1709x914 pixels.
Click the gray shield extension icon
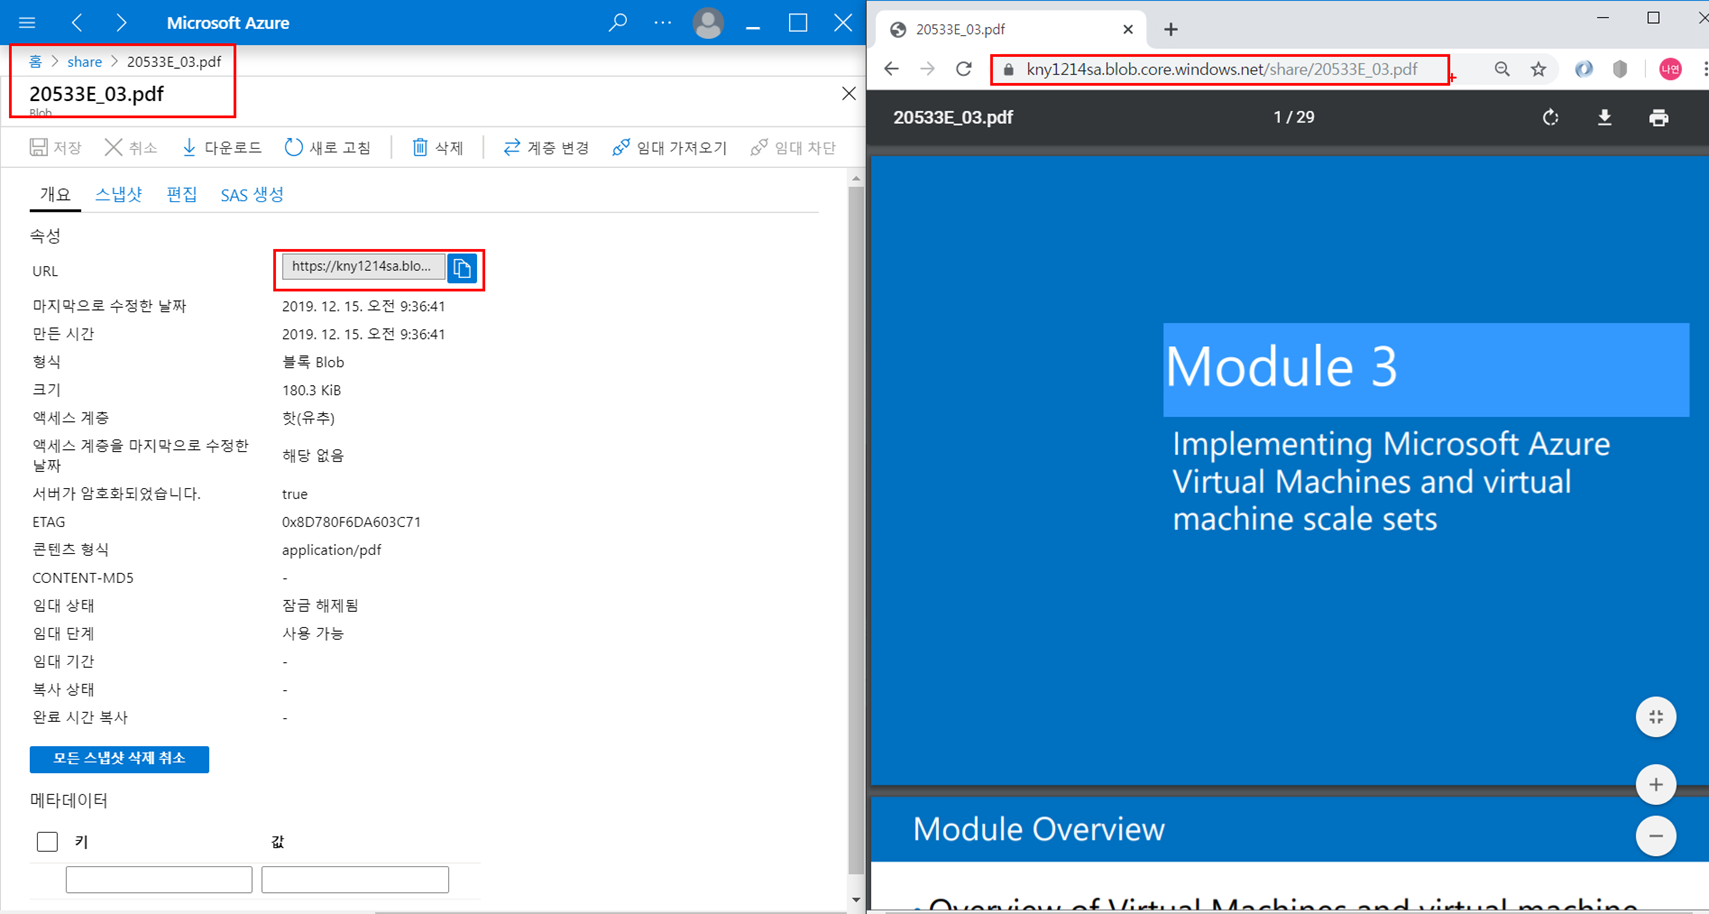click(1620, 69)
